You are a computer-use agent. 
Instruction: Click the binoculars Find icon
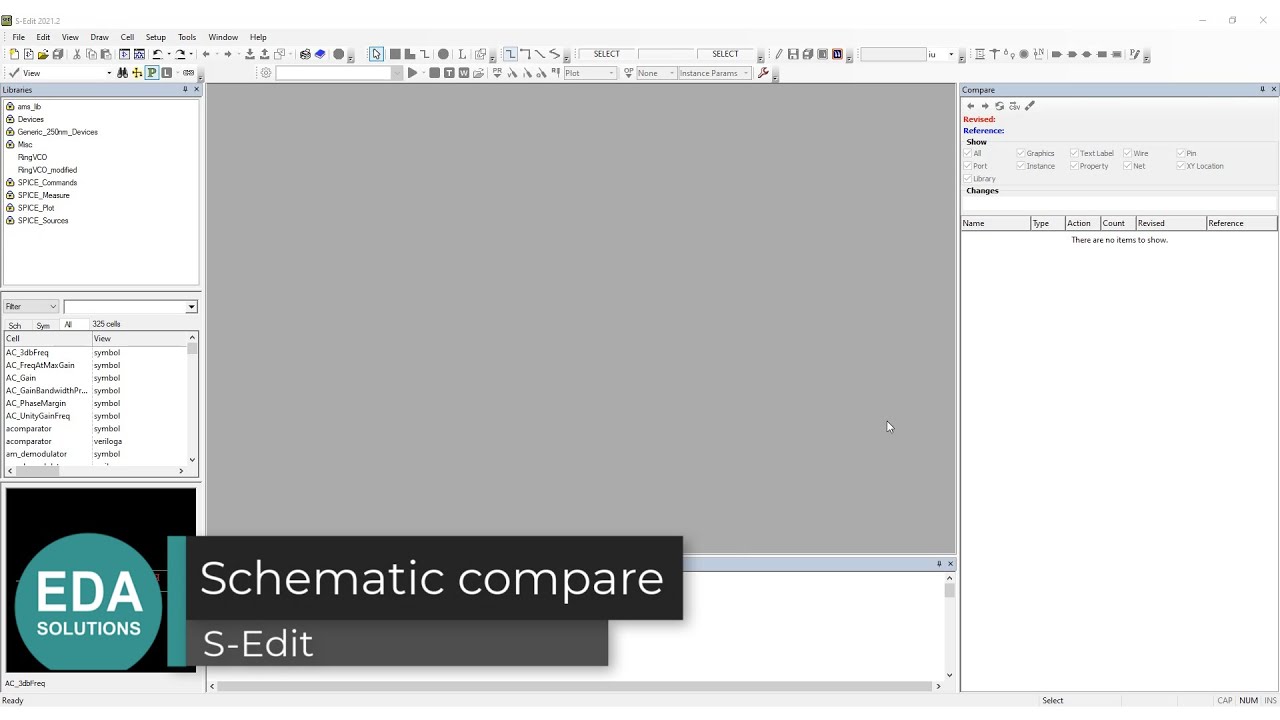pyautogui.click(x=122, y=73)
